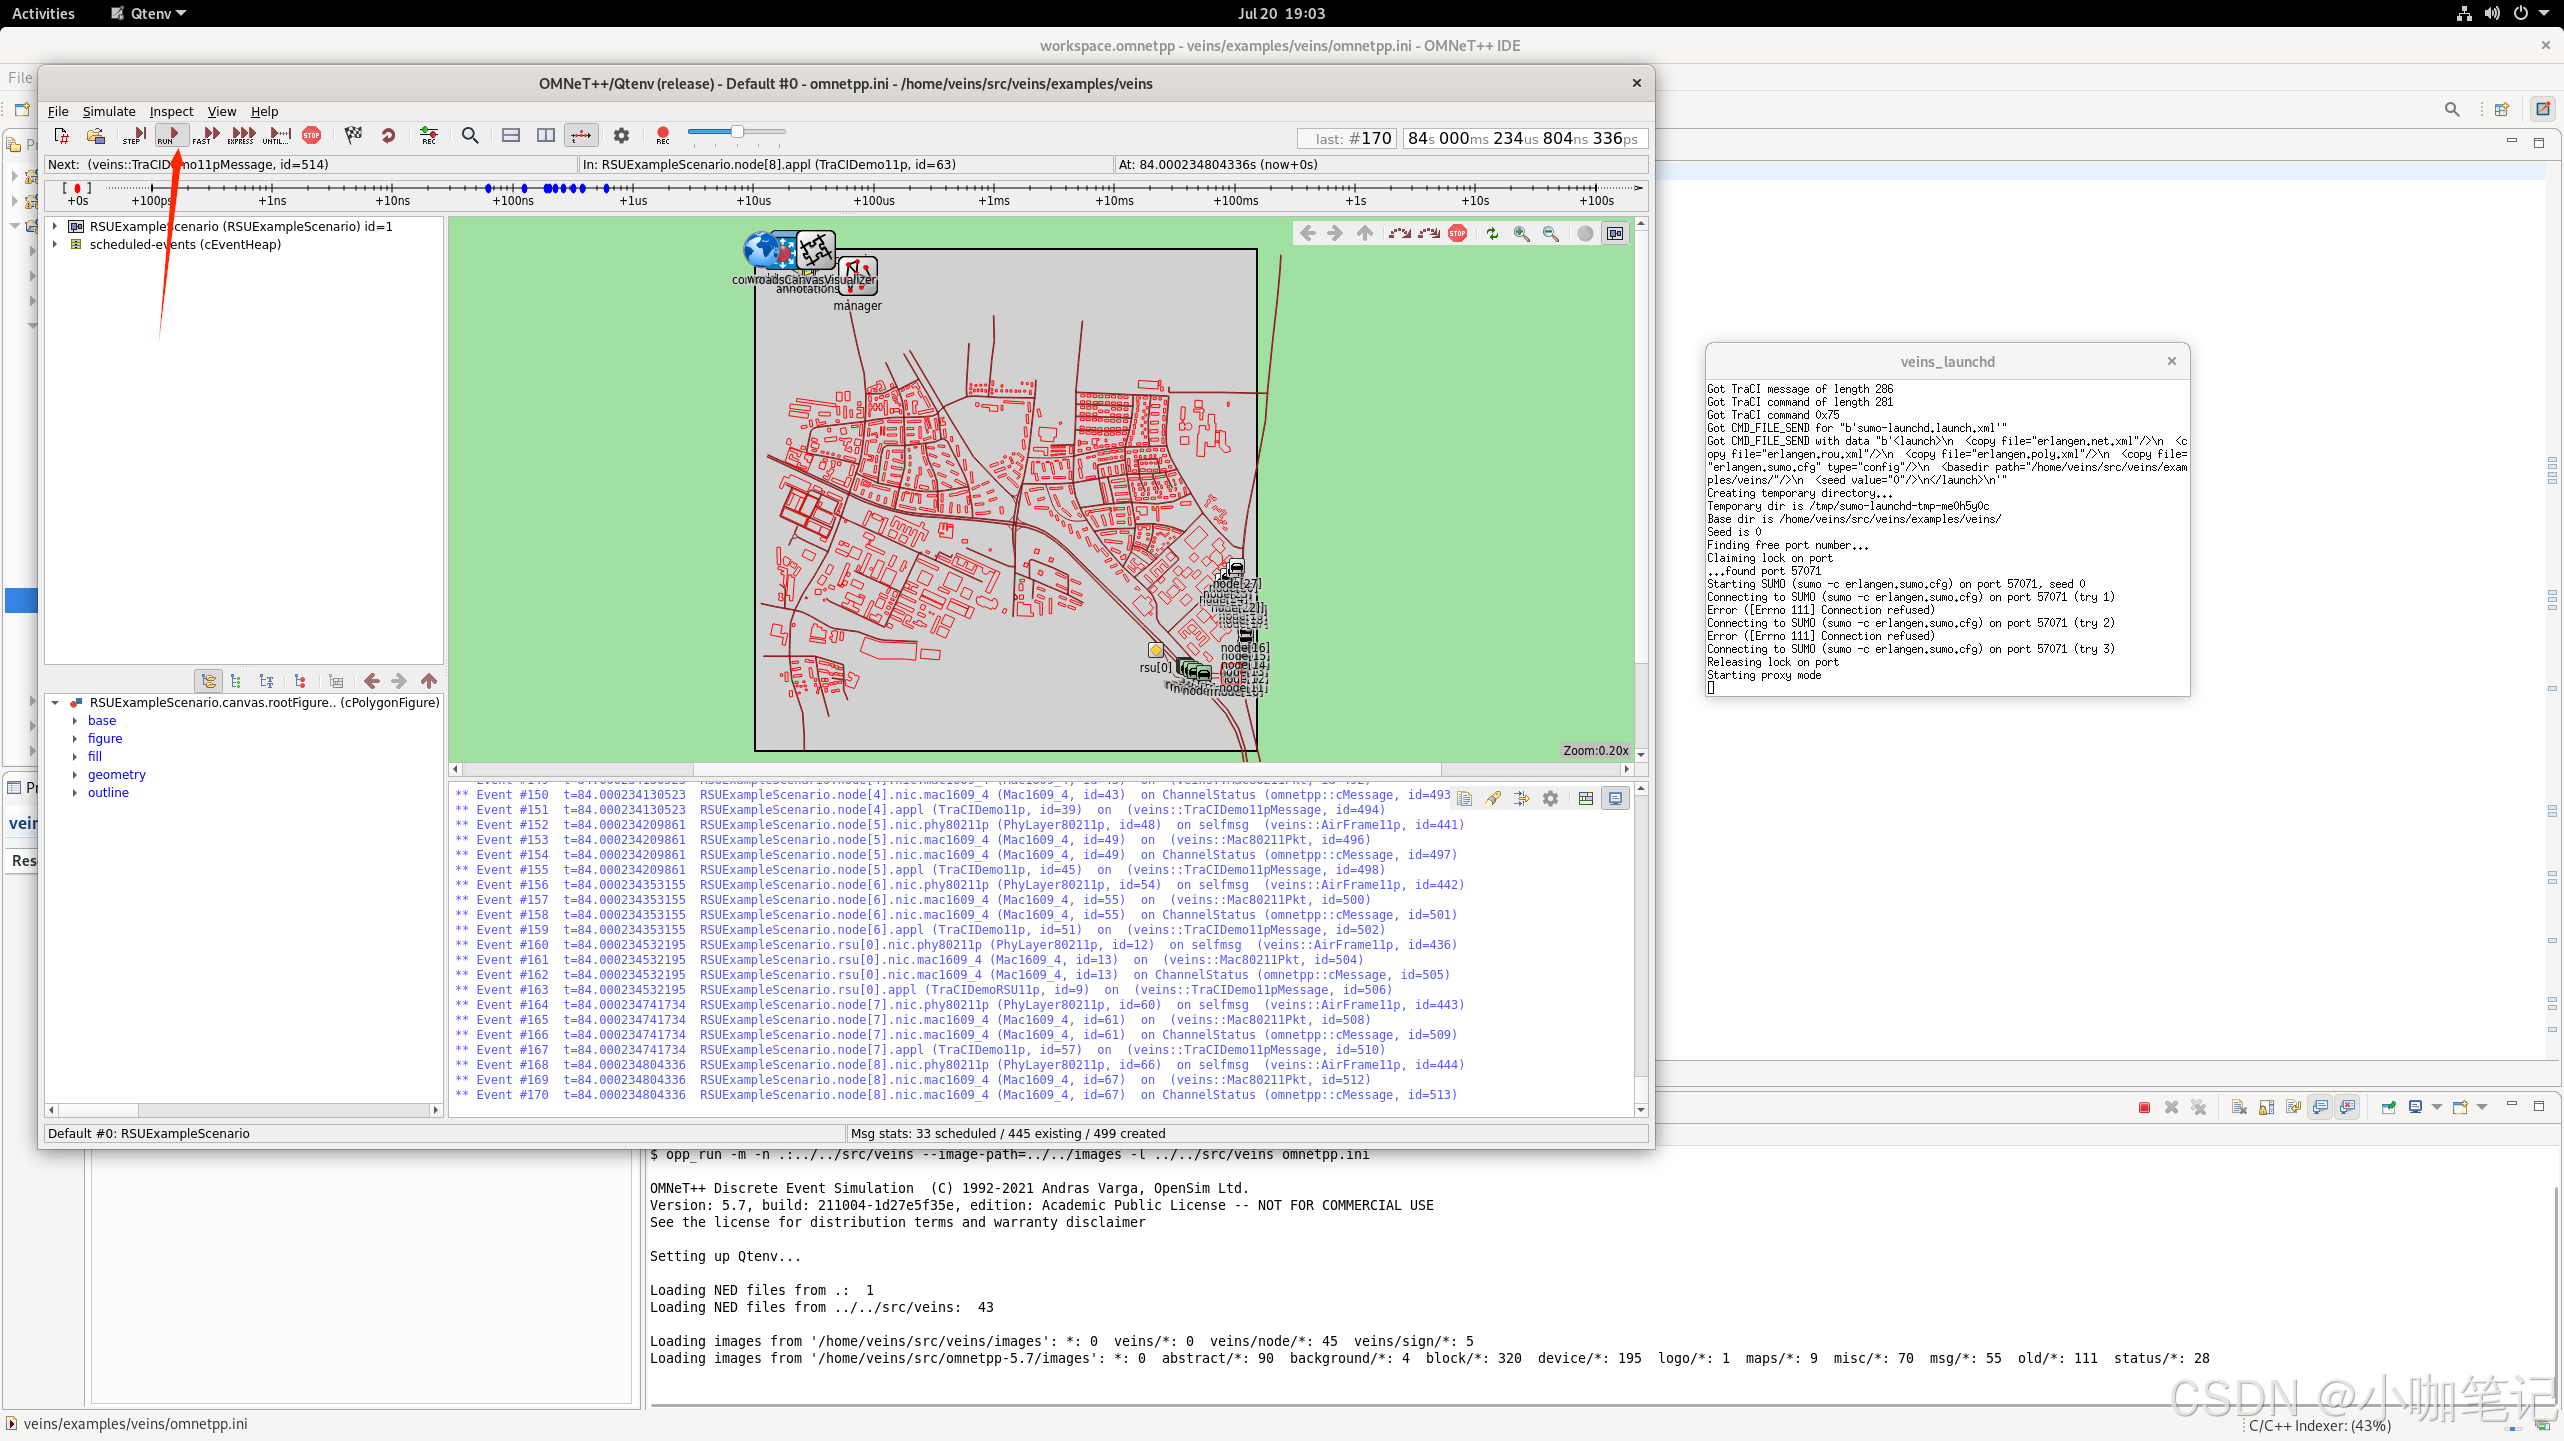Screen dimensions: 2564x1441
Task: Expand the 'geometry' property group
Action: (x=75, y=775)
